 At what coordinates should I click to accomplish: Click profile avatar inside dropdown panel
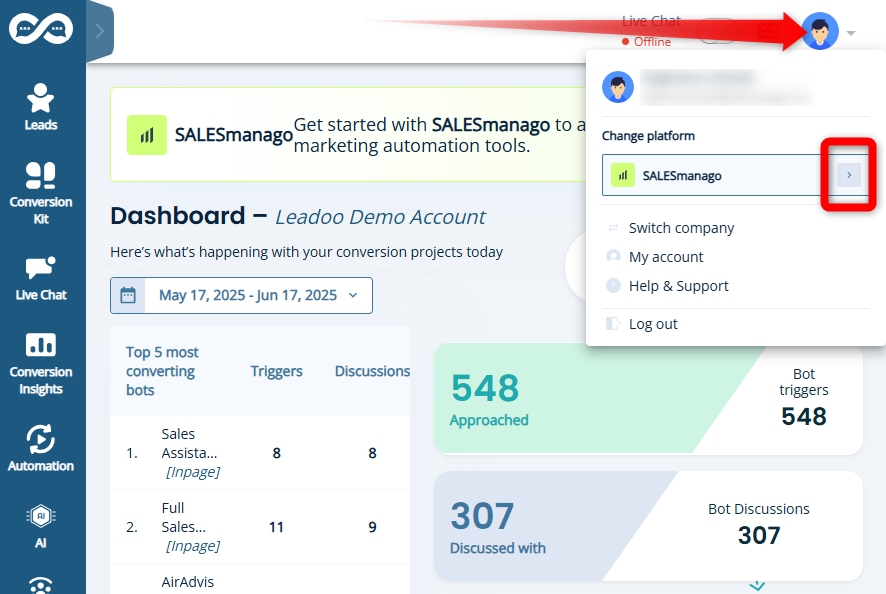(618, 87)
